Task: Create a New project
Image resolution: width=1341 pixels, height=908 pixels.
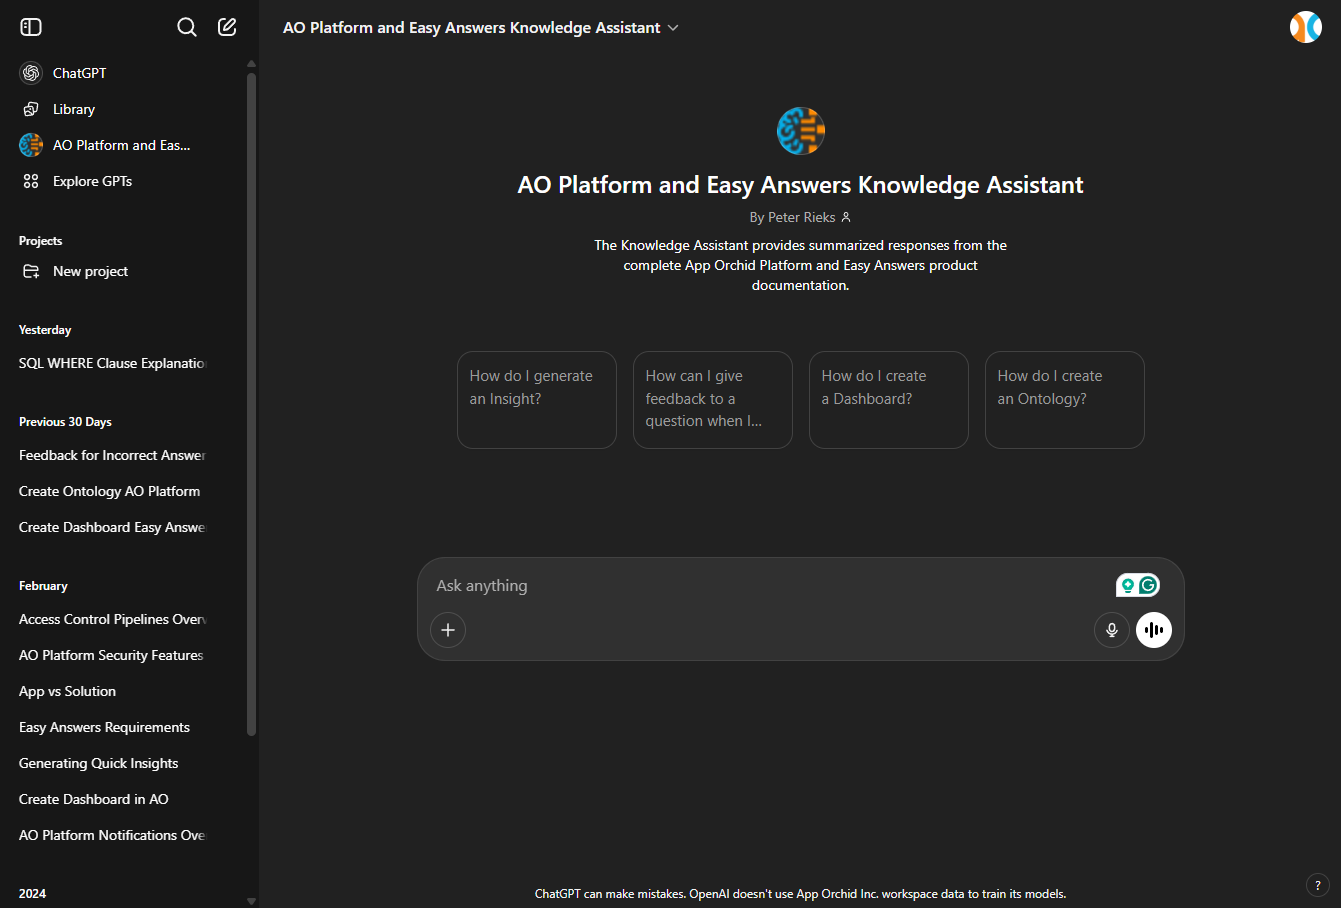Action: pyautogui.click(x=90, y=271)
